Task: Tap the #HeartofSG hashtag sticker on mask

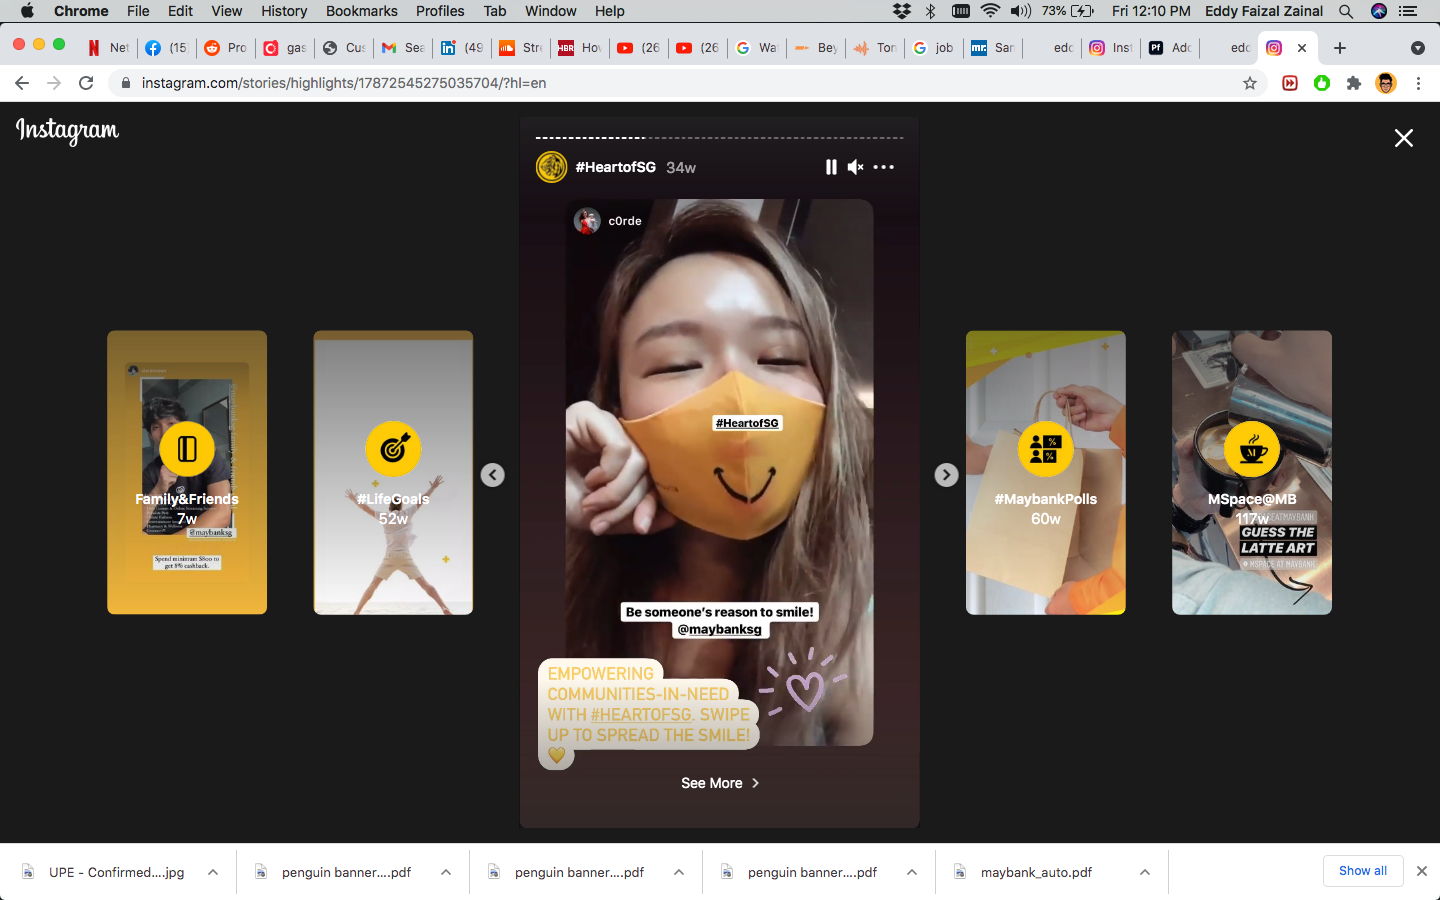Action: pyautogui.click(x=747, y=423)
